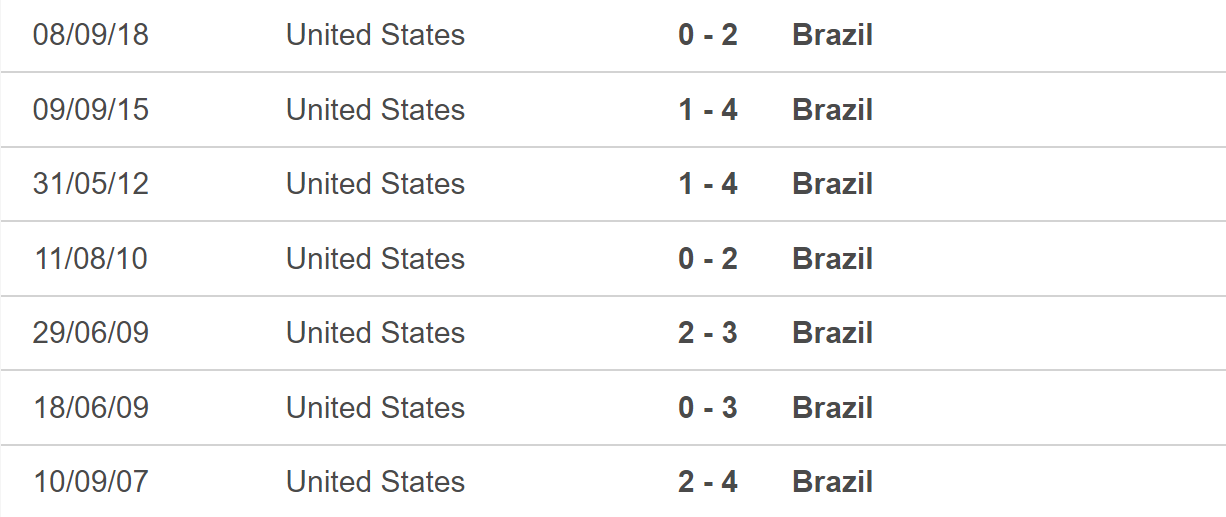Open Brazil in the 10/09/07 row

(x=832, y=482)
